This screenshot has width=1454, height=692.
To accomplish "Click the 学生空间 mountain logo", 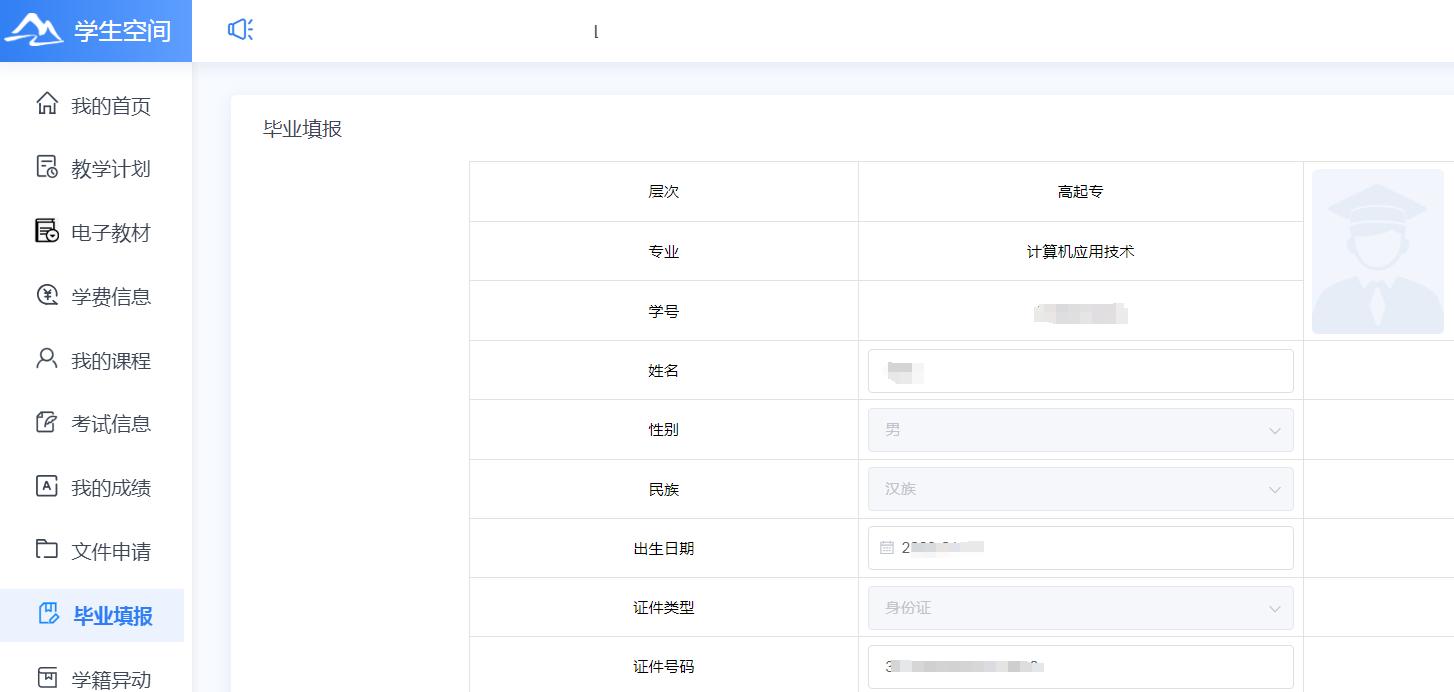I will coord(34,30).
